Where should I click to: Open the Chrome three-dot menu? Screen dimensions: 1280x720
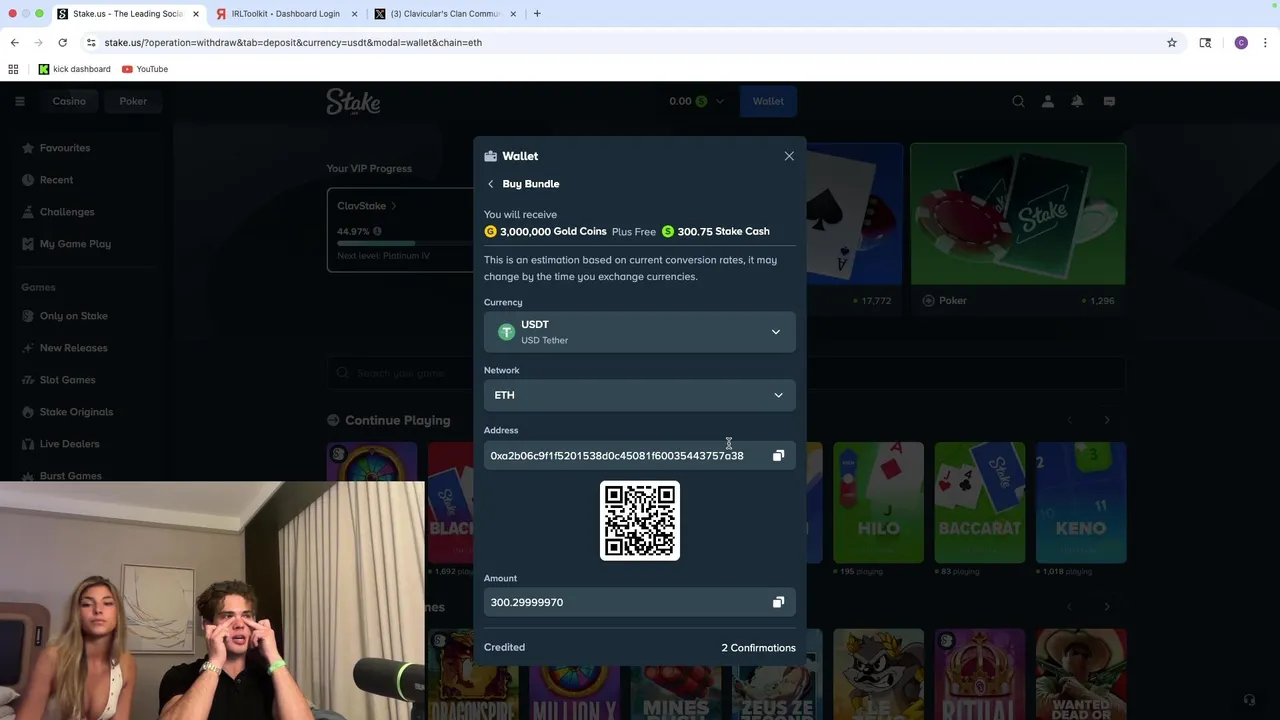pos(1265,43)
